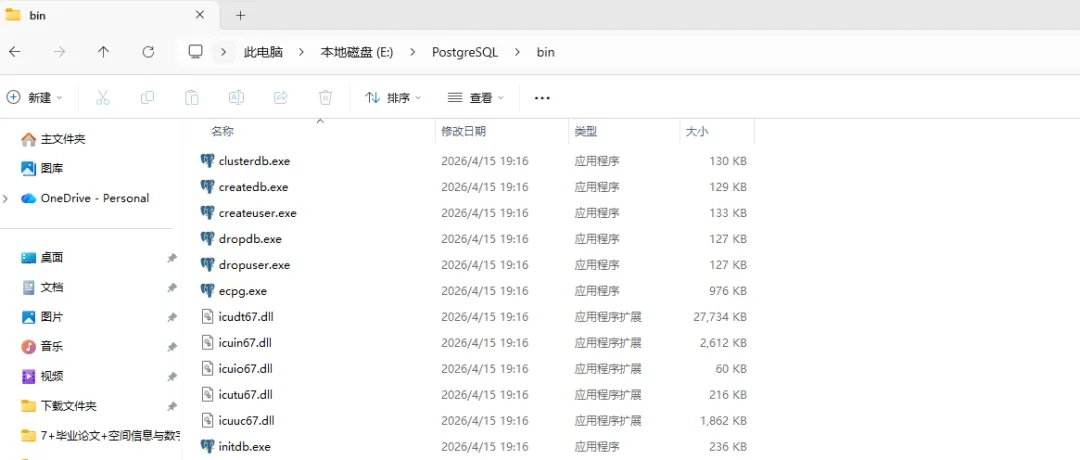Click the computer monitor icon in address bar
The height and width of the screenshot is (460, 1080).
196,52
